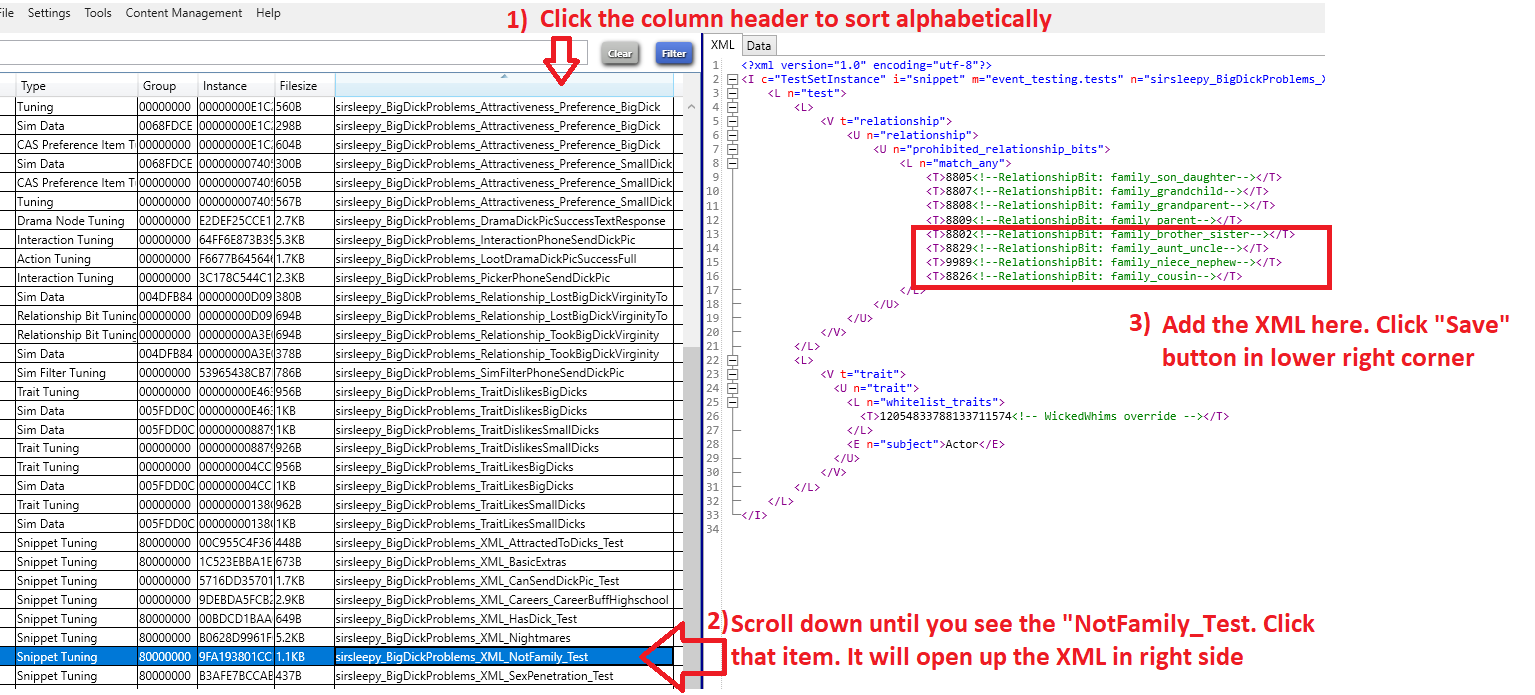
Task: Click the Clear button
Action: click(620, 54)
